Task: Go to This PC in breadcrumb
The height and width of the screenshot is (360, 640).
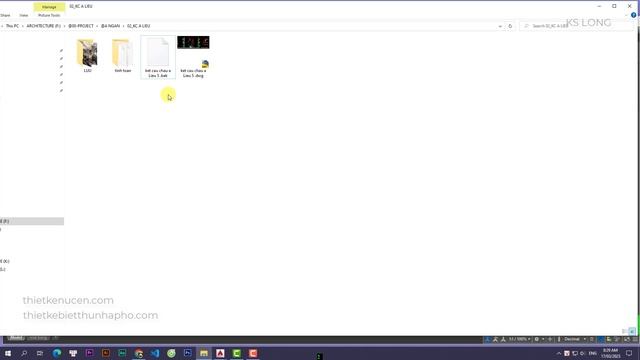Action: click(12, 26)
